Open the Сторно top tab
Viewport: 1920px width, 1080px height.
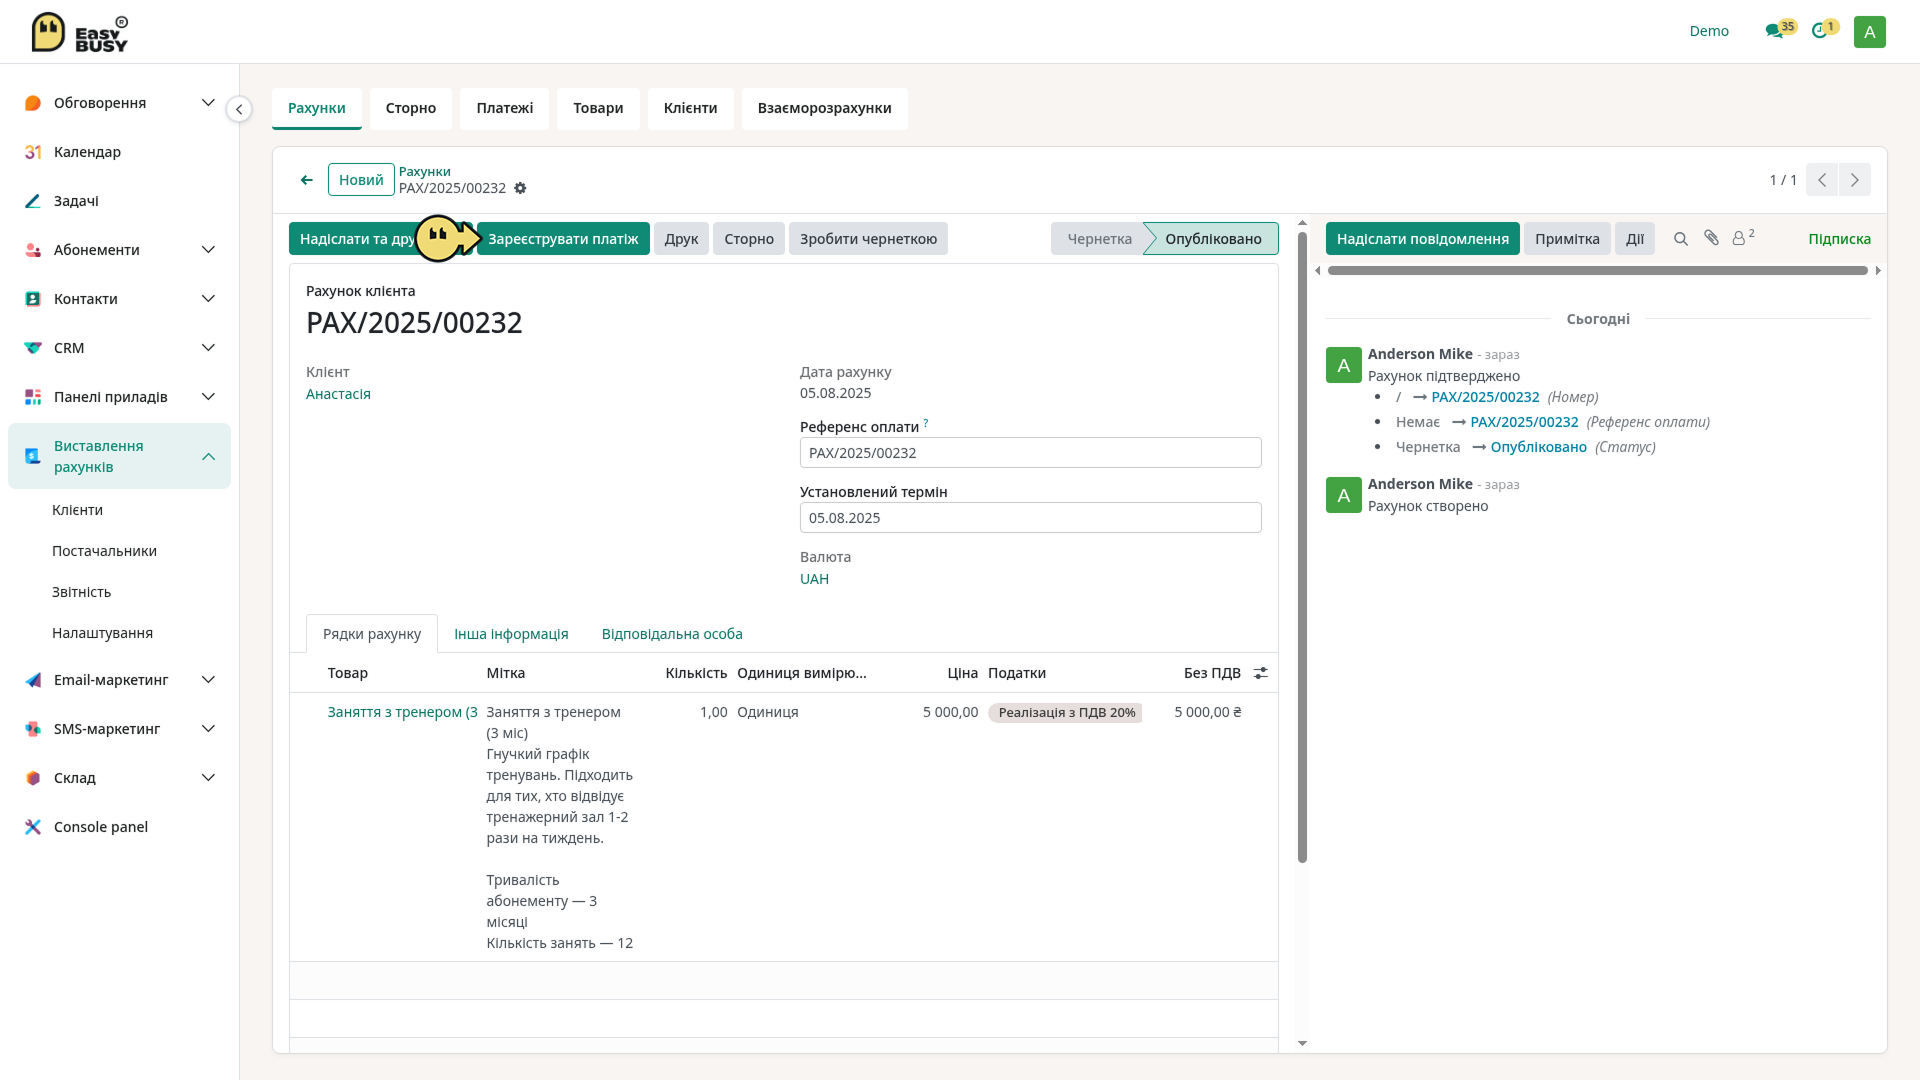coord(411,108)
